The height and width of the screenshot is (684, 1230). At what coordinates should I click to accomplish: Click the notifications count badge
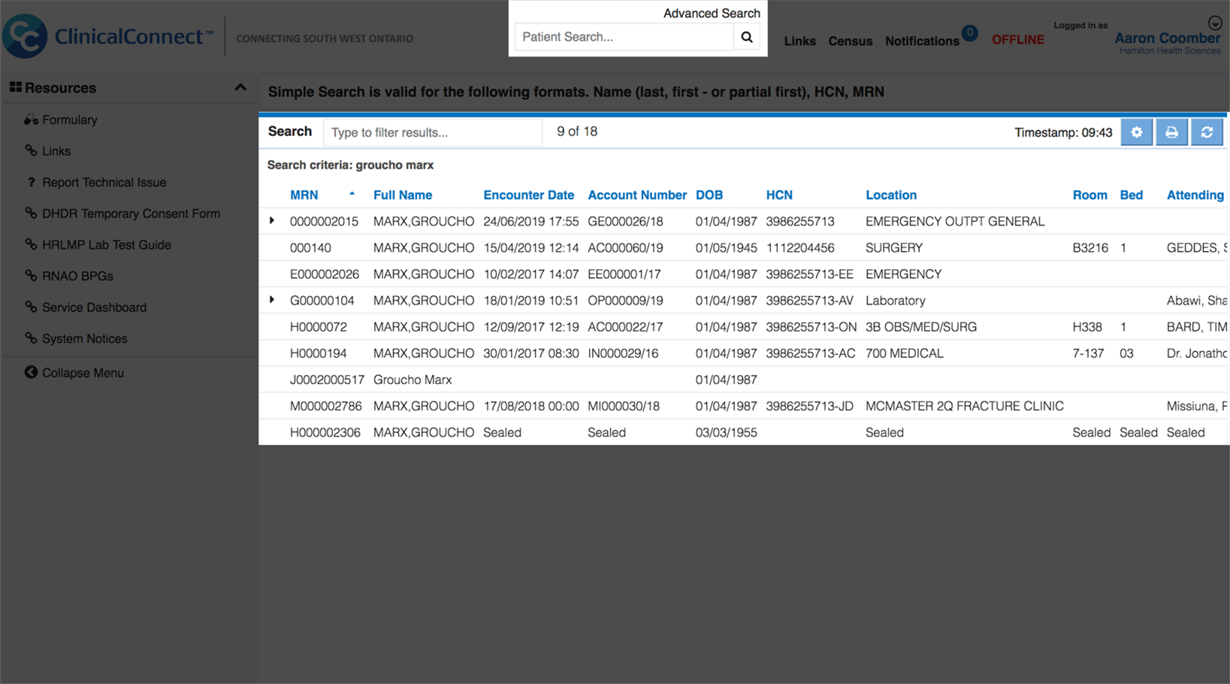[x=969, y=33]
